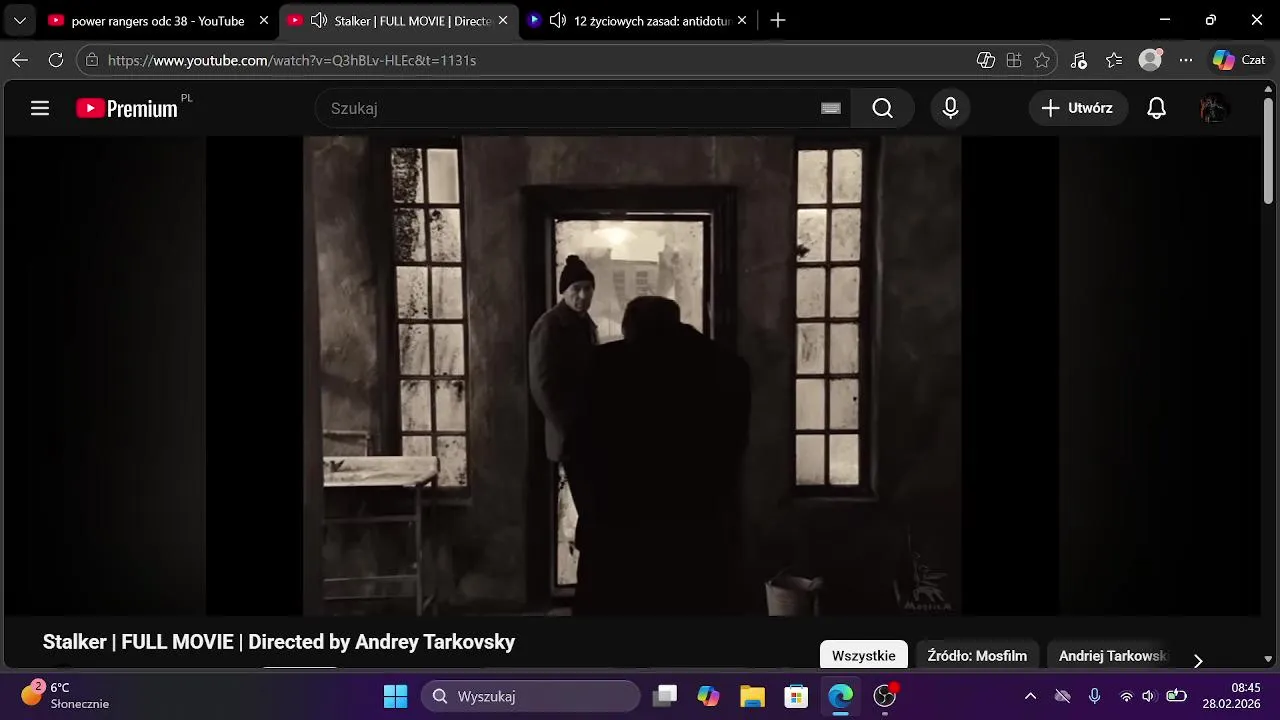Open a new browser tab
Viewport: 1280px width, 720px height.
point(778,20)
